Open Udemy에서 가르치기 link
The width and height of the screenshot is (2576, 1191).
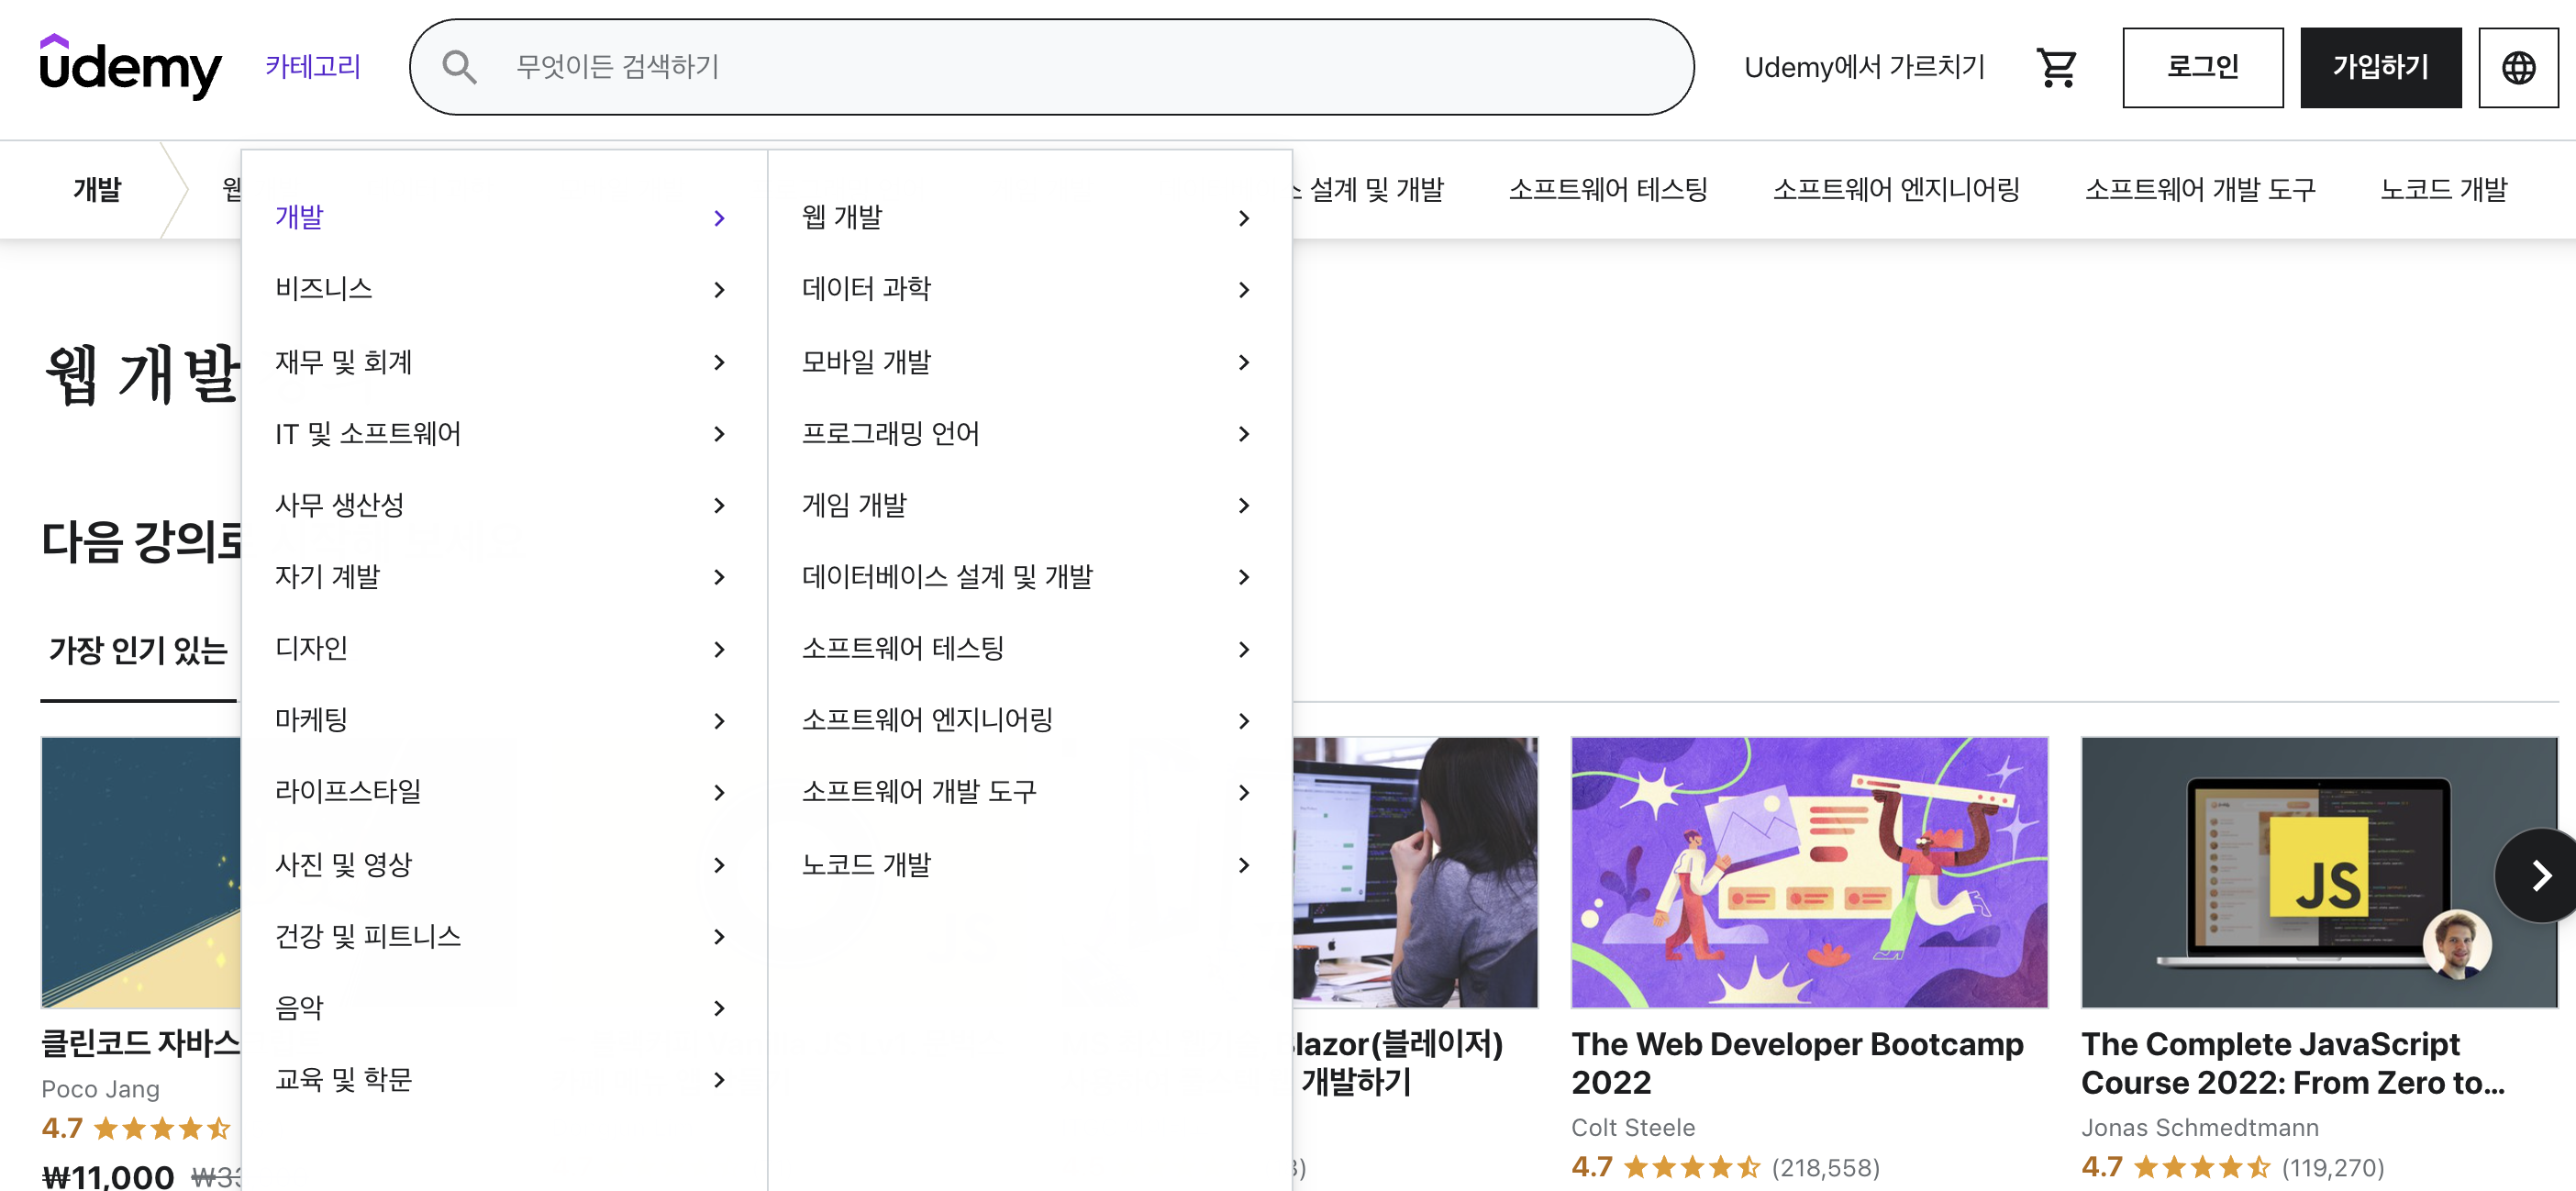point(1863,67)
